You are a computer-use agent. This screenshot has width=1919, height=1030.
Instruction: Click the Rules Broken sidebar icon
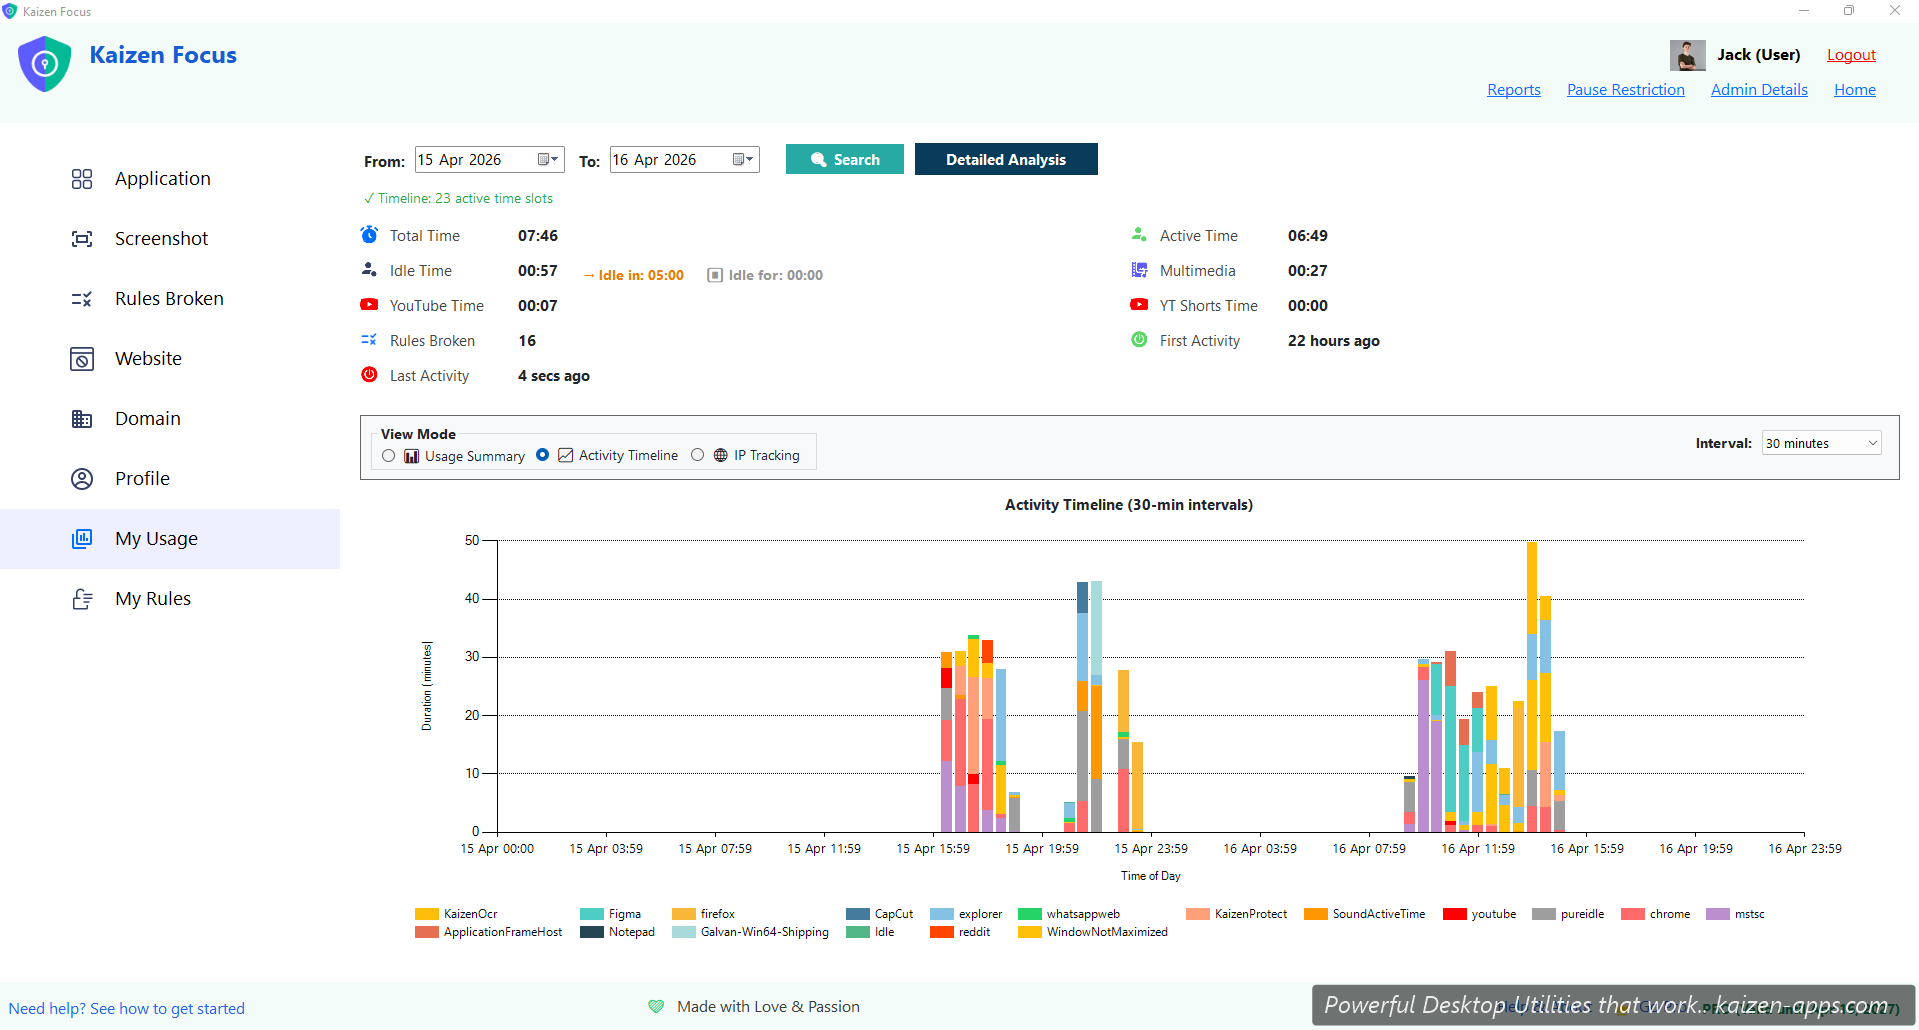(82, 299)
